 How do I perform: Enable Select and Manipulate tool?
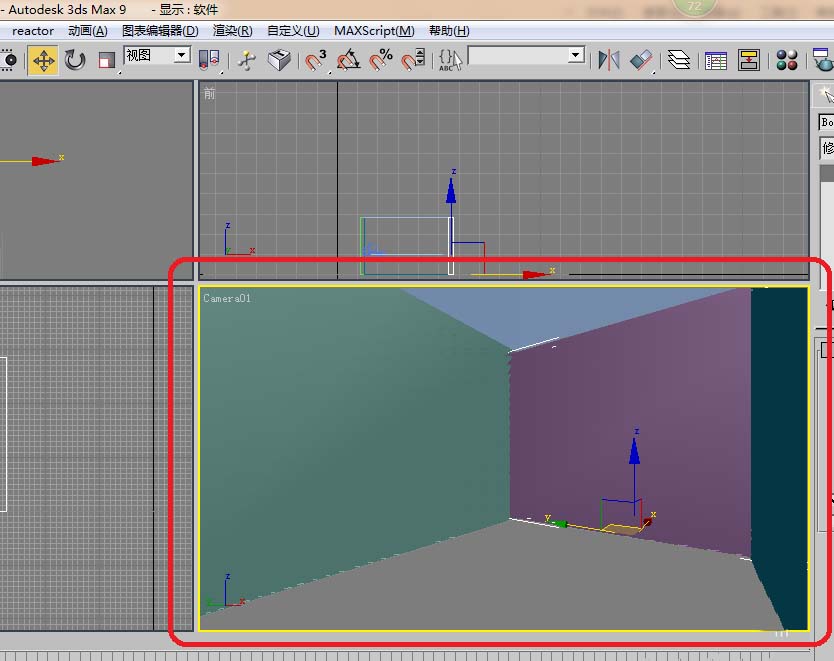click(x=246, y=61)
